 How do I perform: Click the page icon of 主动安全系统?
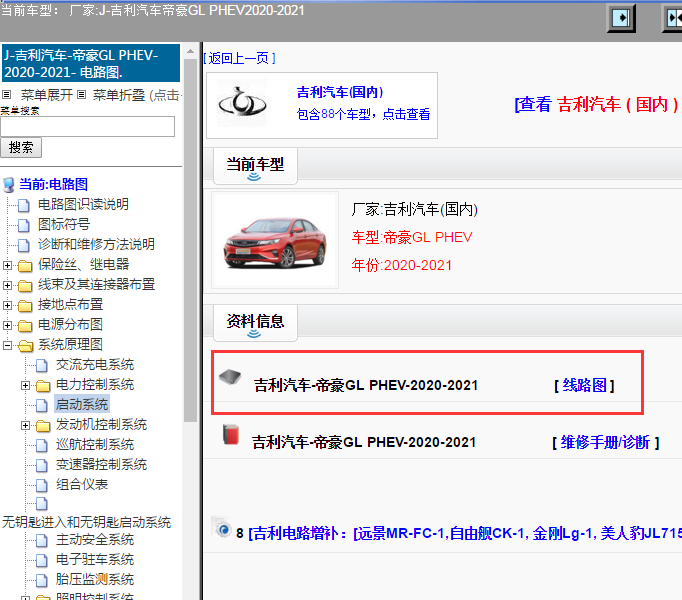(x=42, y=540)
